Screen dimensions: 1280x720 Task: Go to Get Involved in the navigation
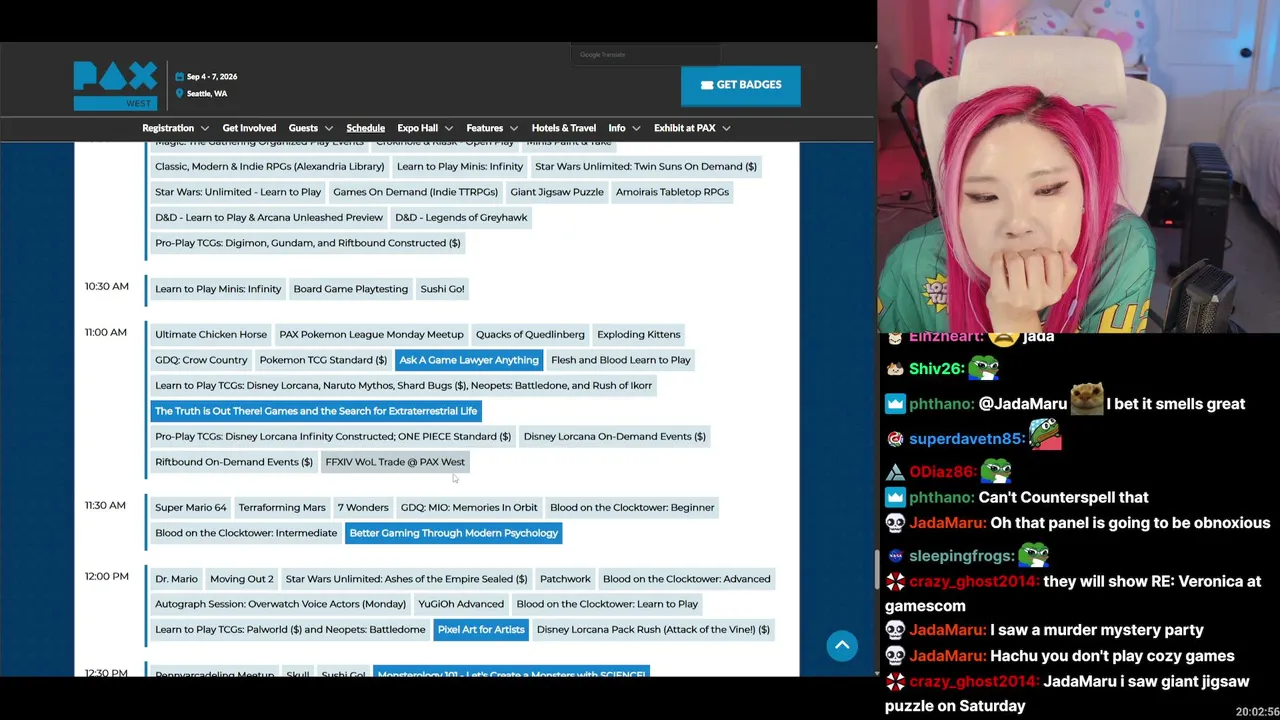pyautogui.click(x=249, y=128)
